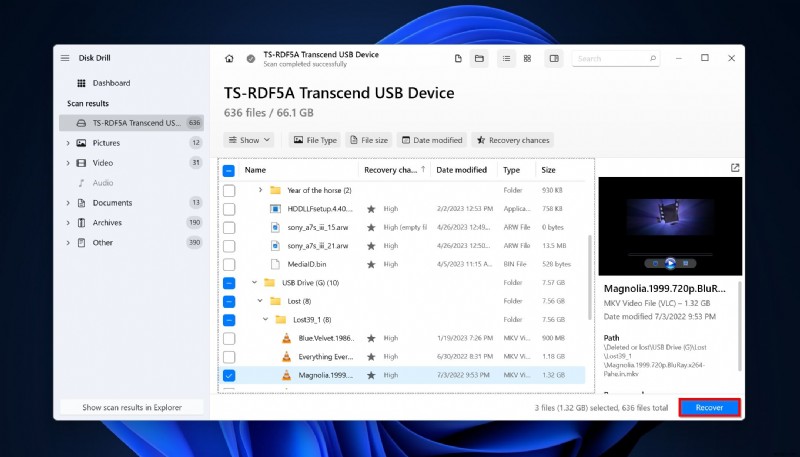Toggle the Lost (8) folder checkbox
The image size is (800, 457).
(229, 301)
